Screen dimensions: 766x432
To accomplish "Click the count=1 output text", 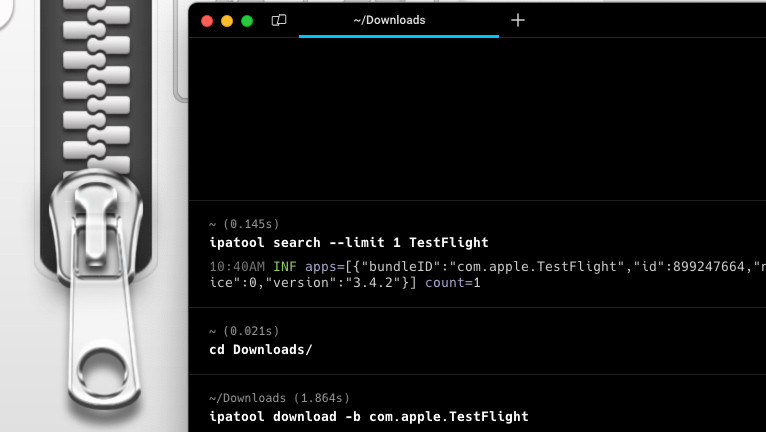I will (x=453, y=282).
